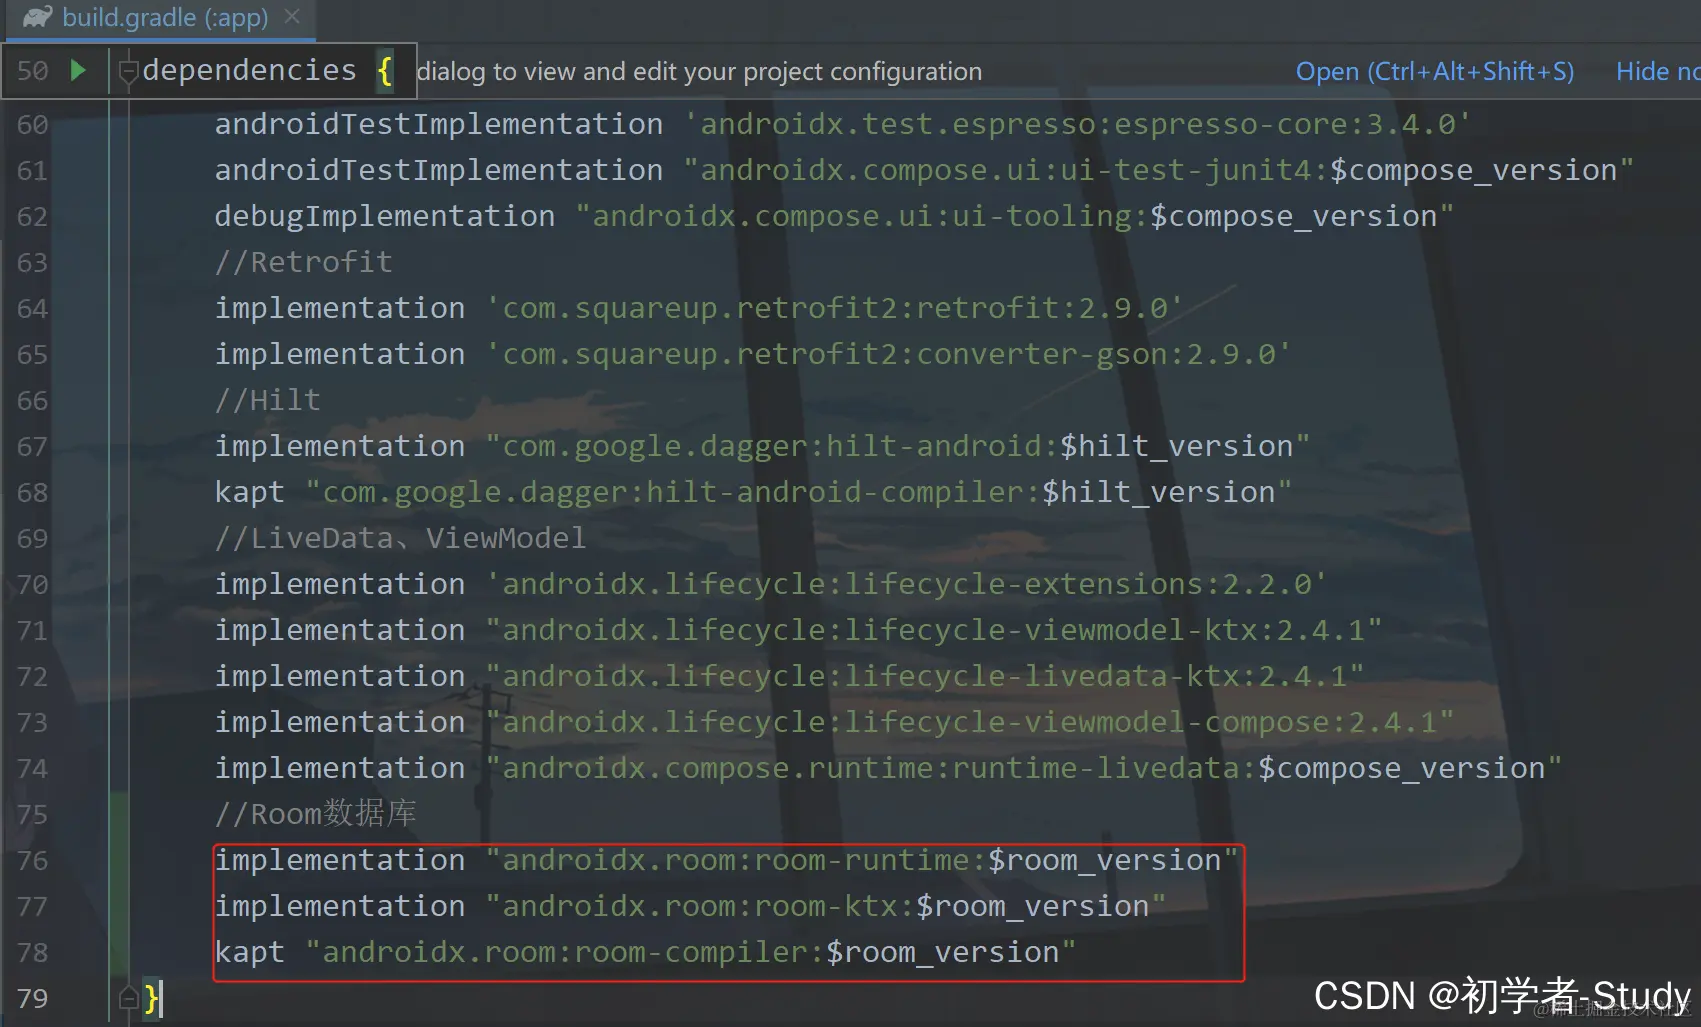The width and height of the screenshot is (1701, 1027).
Task: Click the lifecycle-extensions:2.2.0 dependency line
Action: tap(771, 584)
